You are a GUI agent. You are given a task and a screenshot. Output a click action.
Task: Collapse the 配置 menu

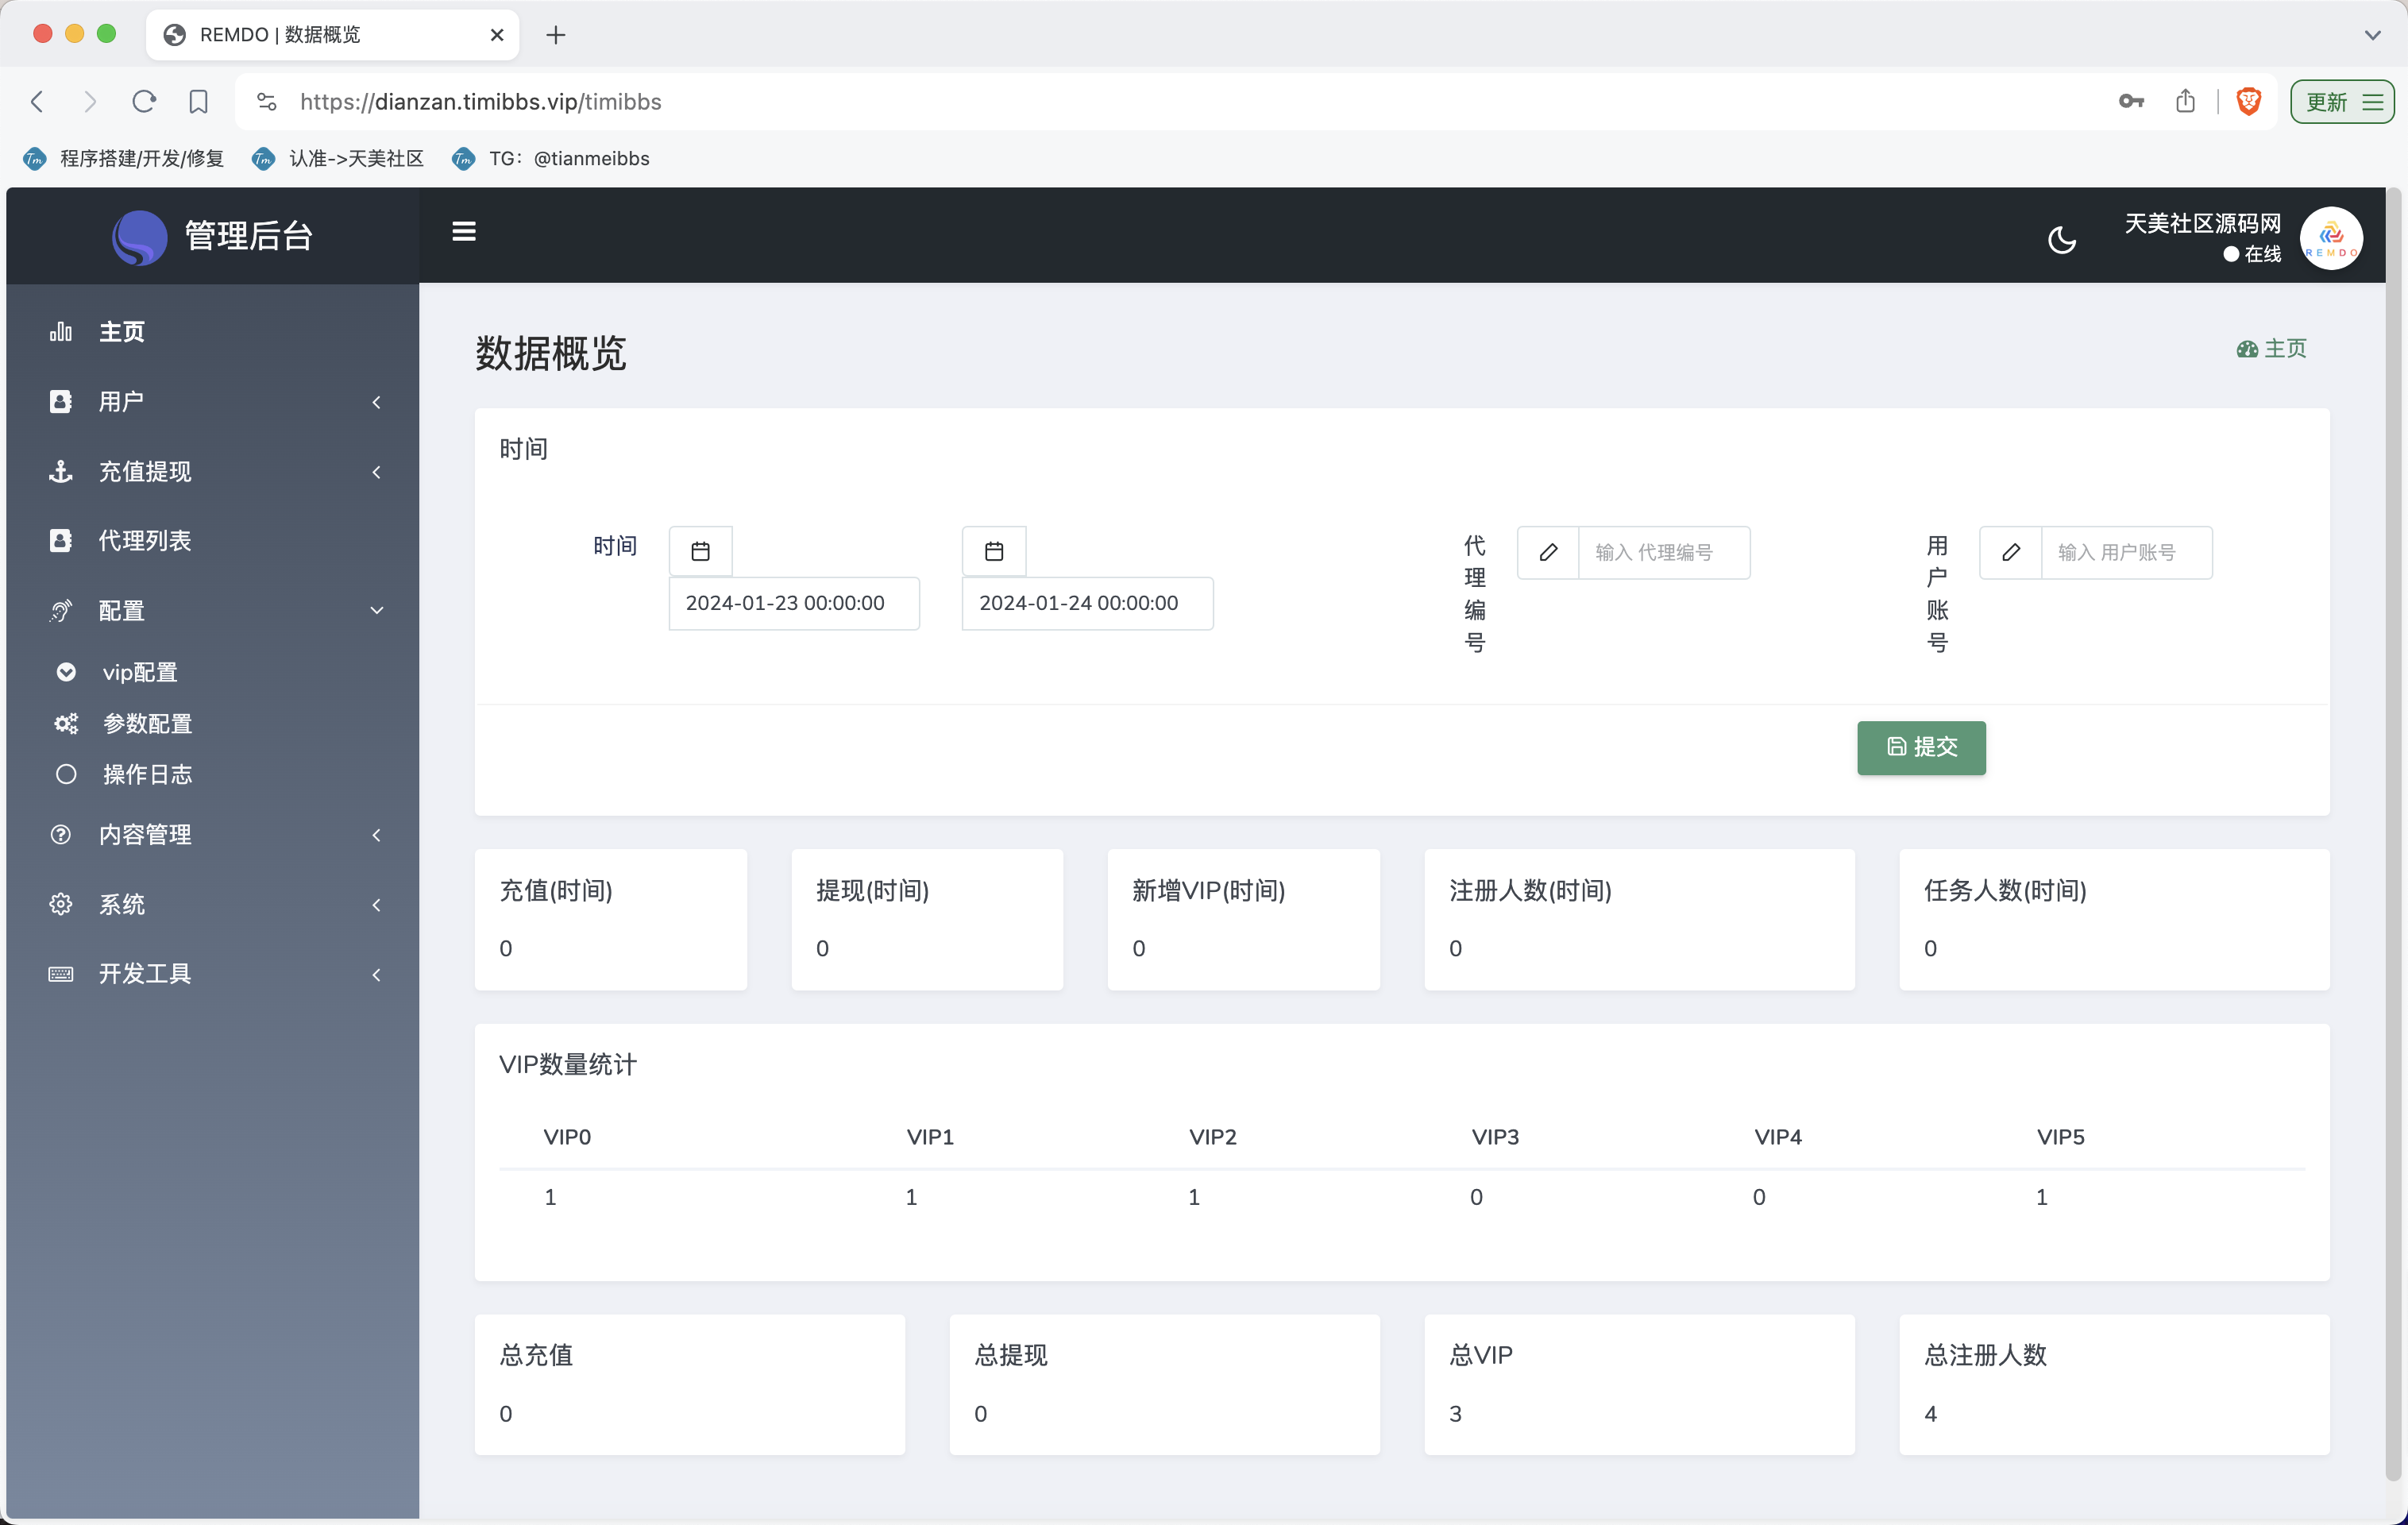coord(212,611)
